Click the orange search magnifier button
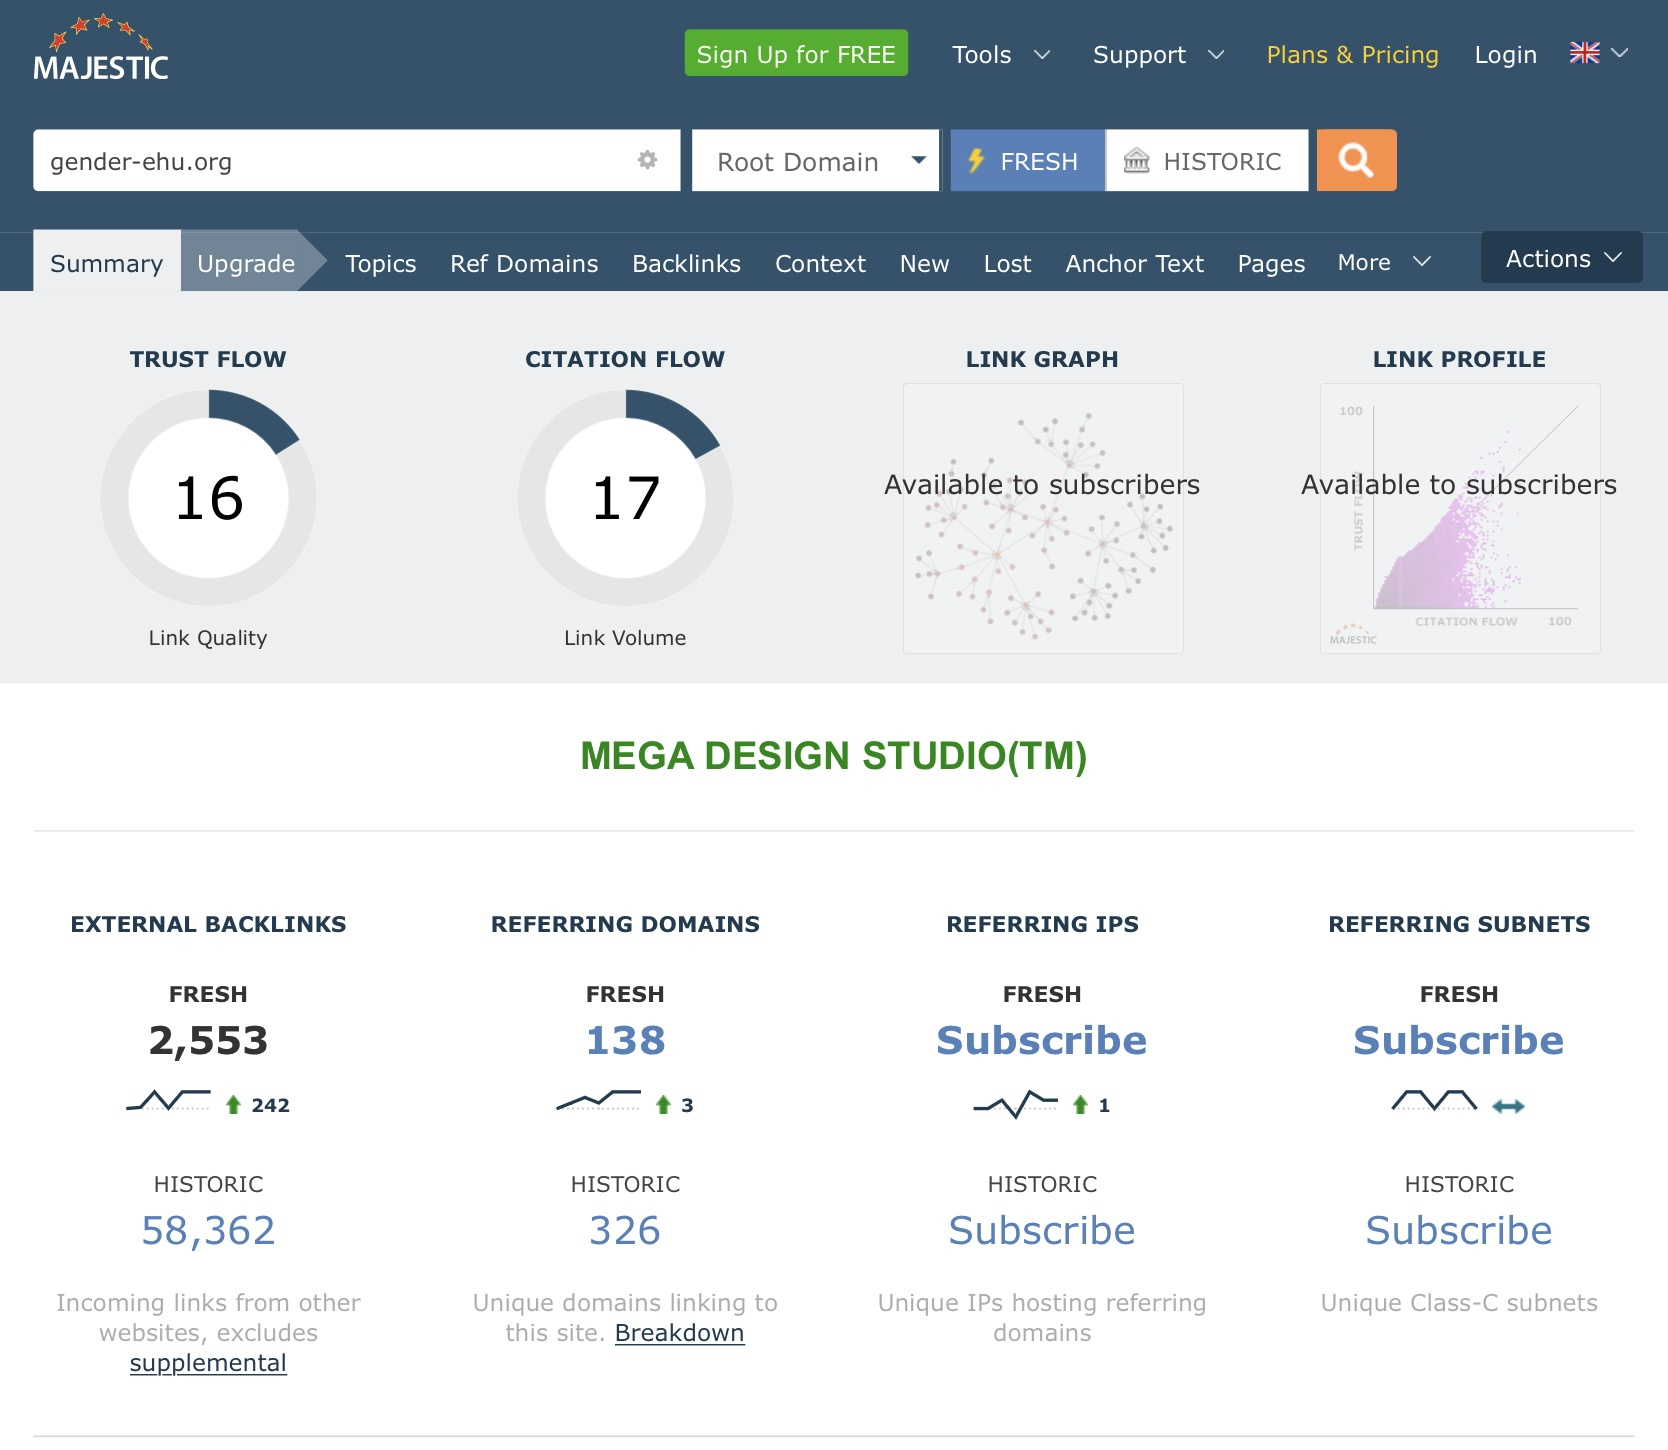The width and height of the screenshot is (1668, 1450). [x=1356, y=160]
